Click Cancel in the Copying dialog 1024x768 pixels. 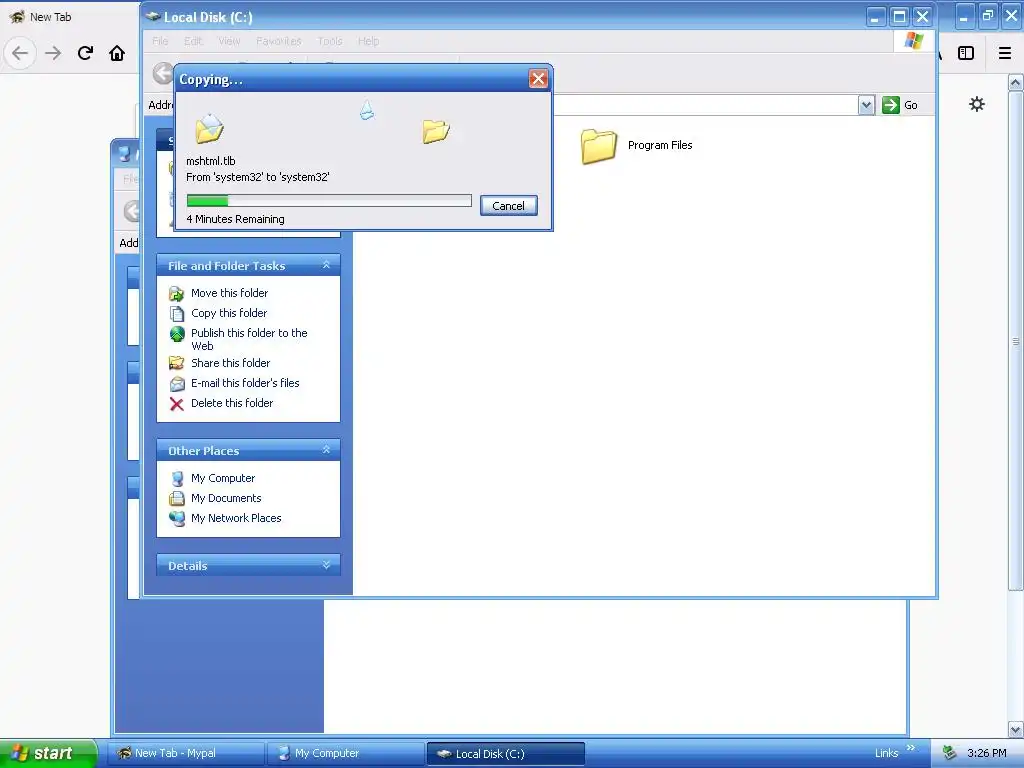tap(508, 206)
